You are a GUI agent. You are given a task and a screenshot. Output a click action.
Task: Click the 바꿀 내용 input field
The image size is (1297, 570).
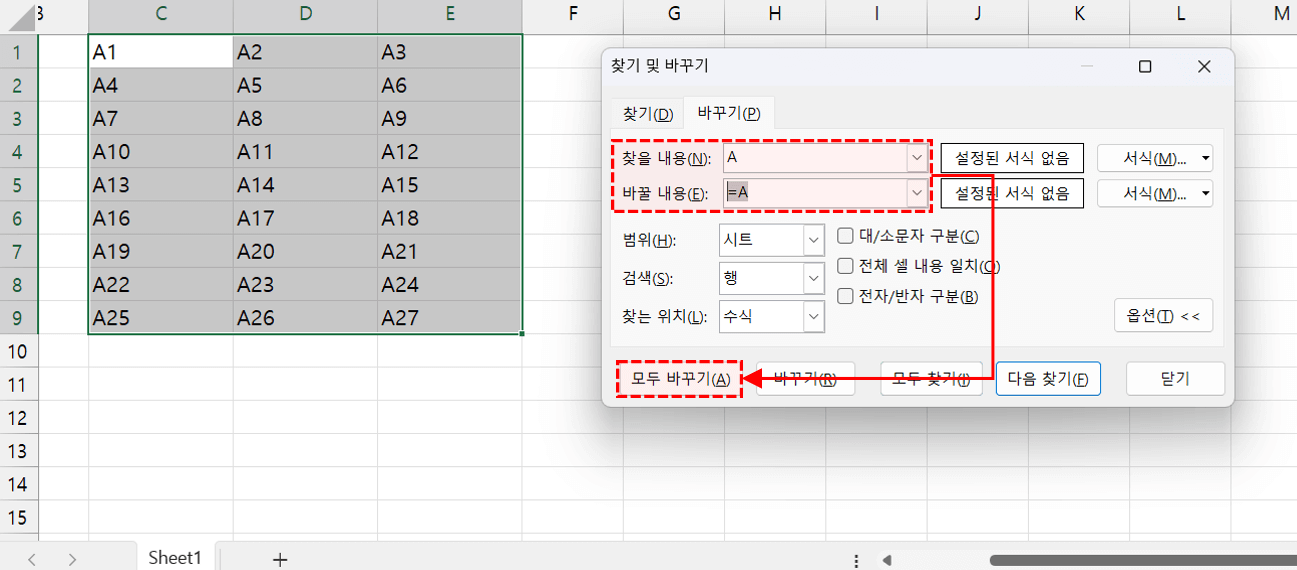[x=815, y=192]
